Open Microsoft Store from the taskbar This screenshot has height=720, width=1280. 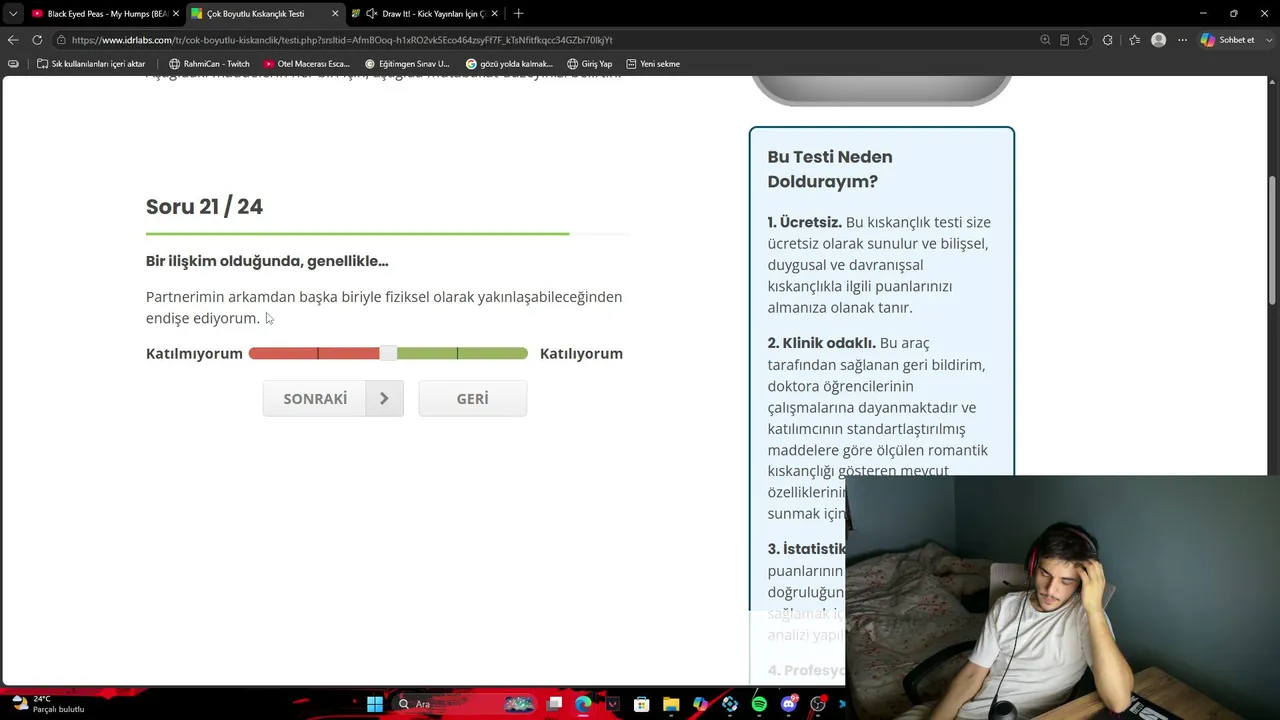click(642, 704)
